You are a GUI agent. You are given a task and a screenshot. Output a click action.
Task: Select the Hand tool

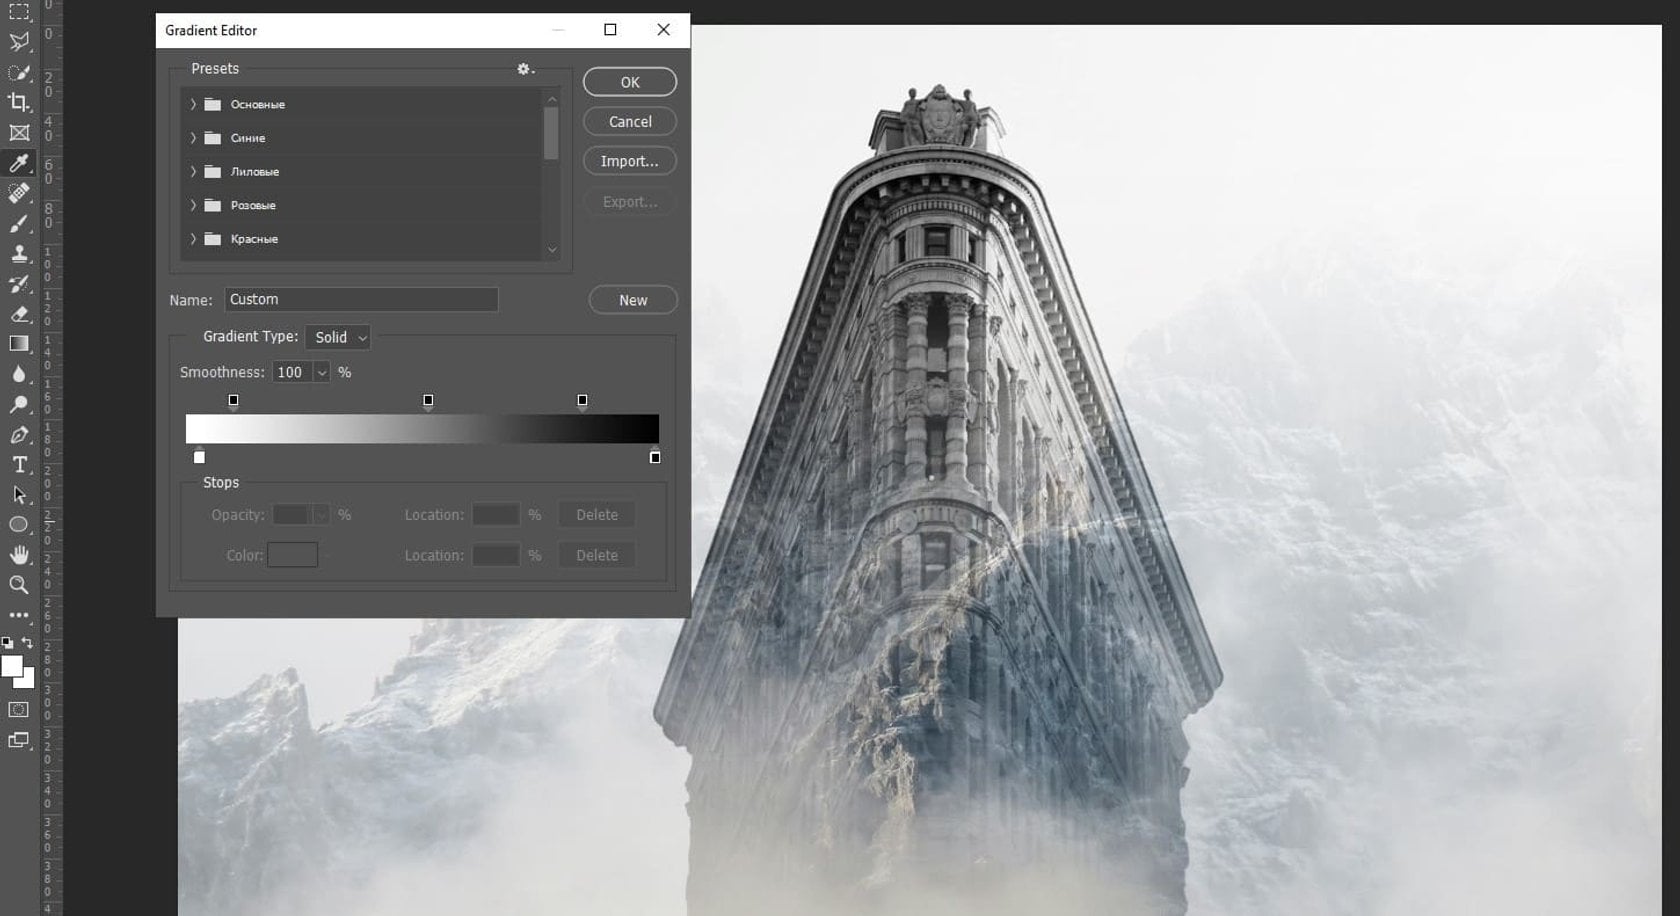click(18, 555)
